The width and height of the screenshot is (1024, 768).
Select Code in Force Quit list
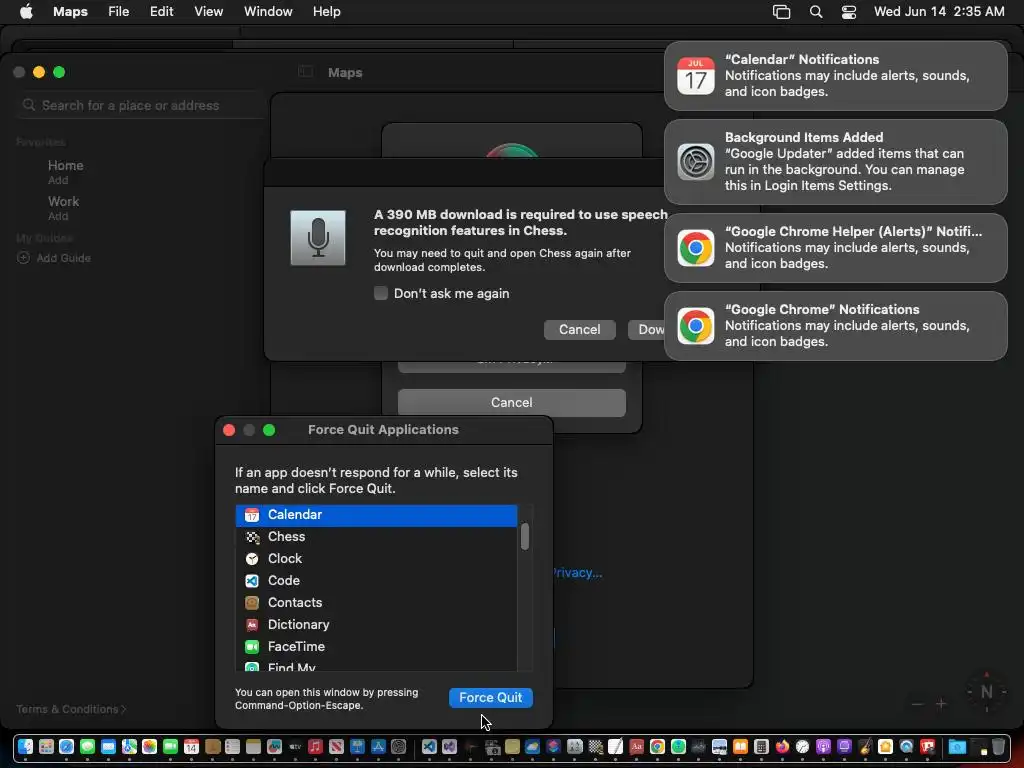pos(376,581)
